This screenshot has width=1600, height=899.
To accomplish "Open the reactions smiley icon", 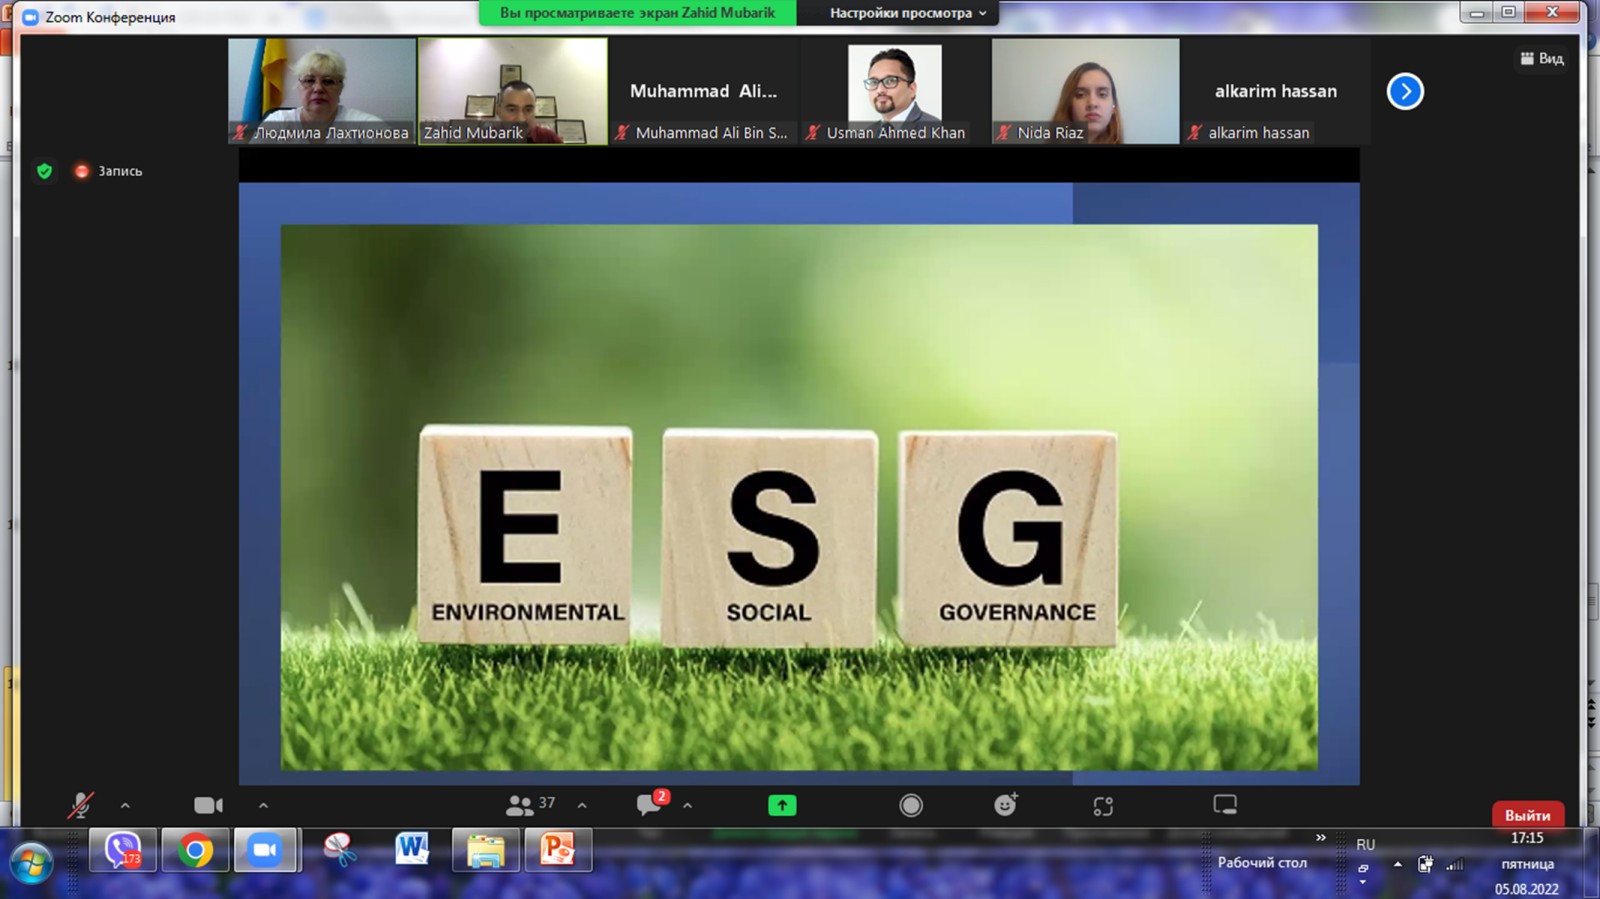I will click(x=1005, y=805).
